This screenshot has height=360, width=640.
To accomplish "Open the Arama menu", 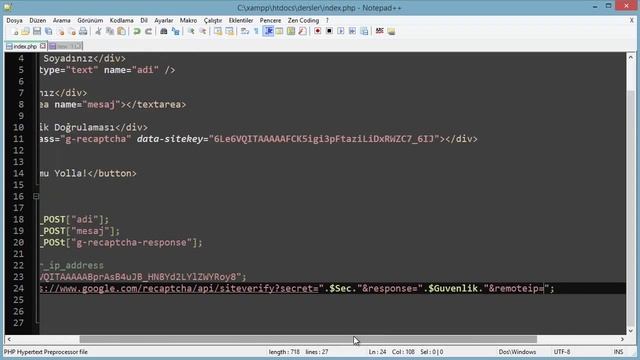I will pos(62,20).
